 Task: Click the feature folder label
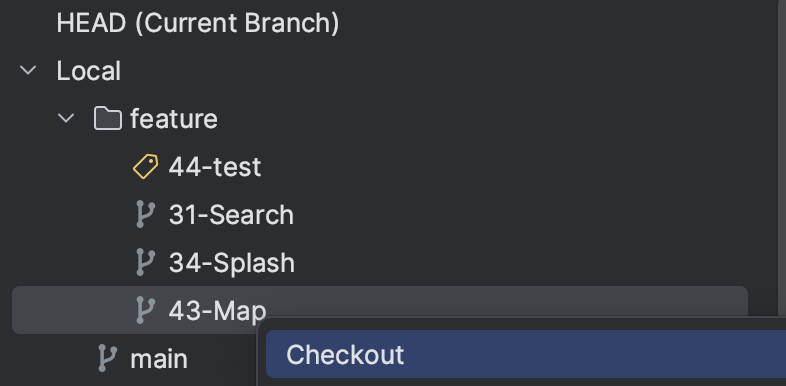point(174,119)
